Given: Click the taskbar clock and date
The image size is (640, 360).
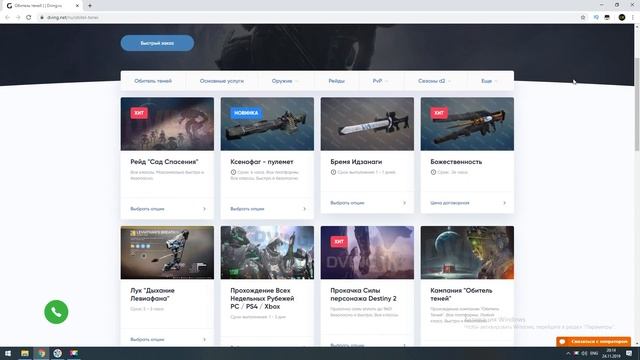Looking at the screenshot, I should 611,353.
